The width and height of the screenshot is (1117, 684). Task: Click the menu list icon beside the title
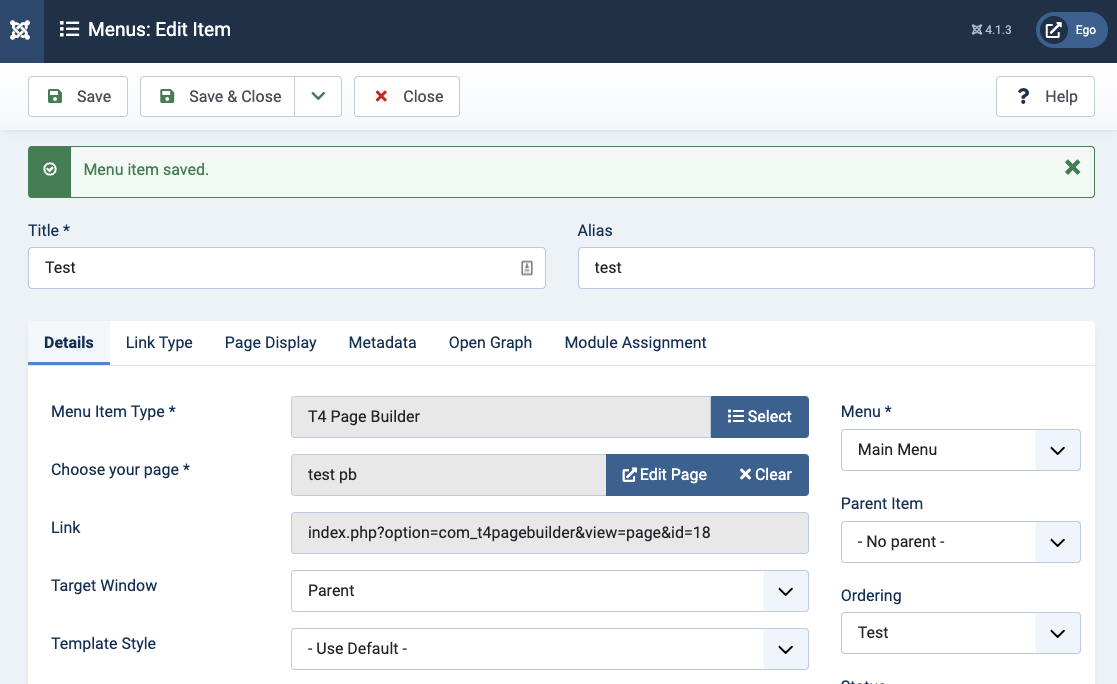[x=69, y=30]
